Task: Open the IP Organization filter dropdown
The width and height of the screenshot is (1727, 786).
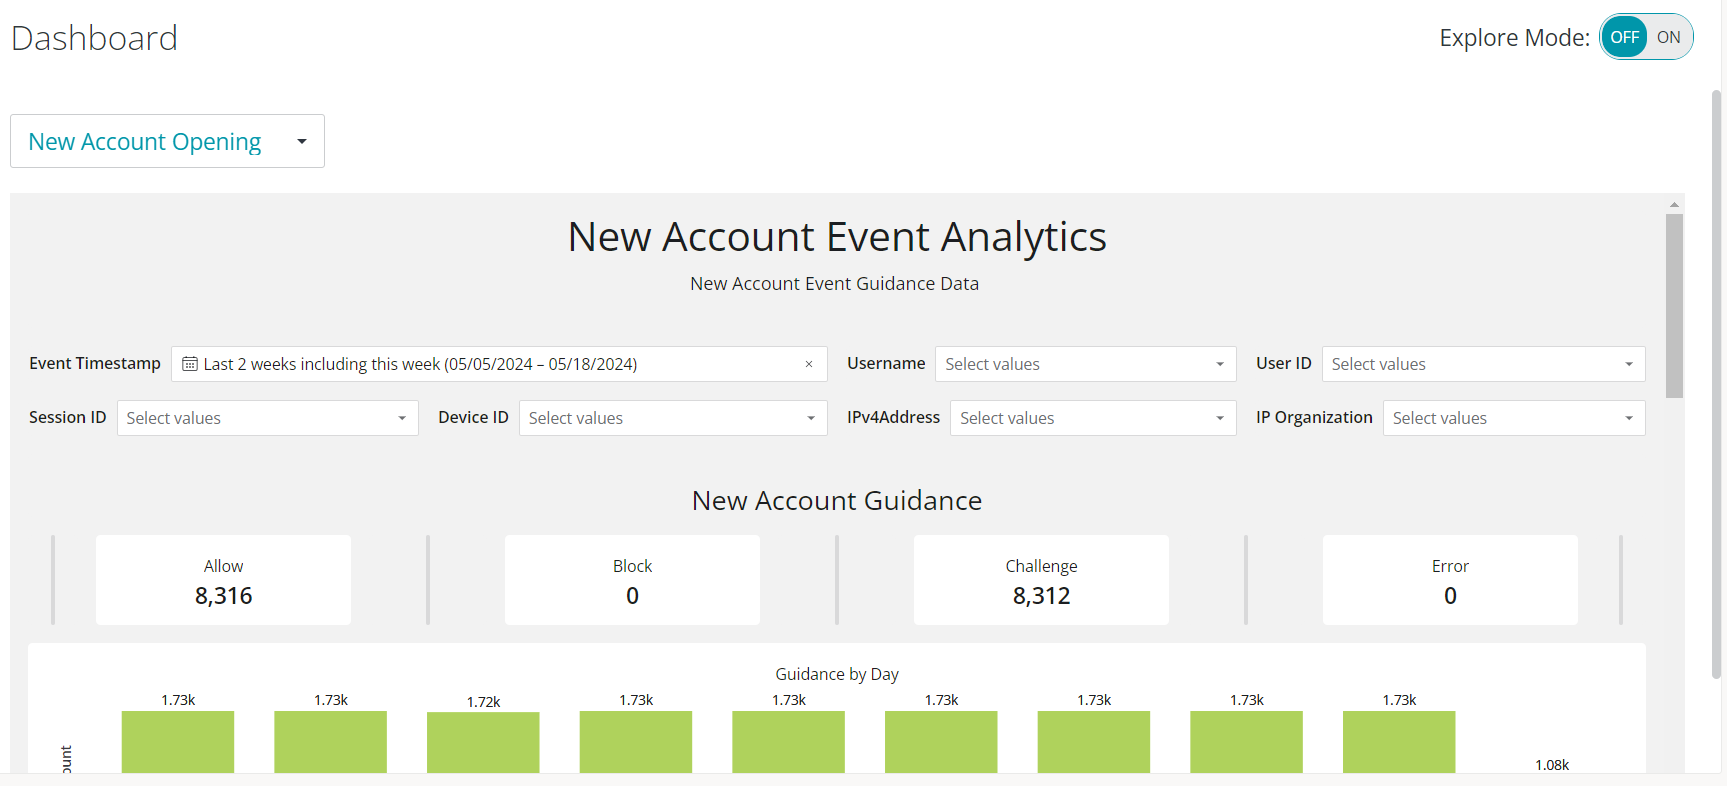Action: click(1514, 418)
